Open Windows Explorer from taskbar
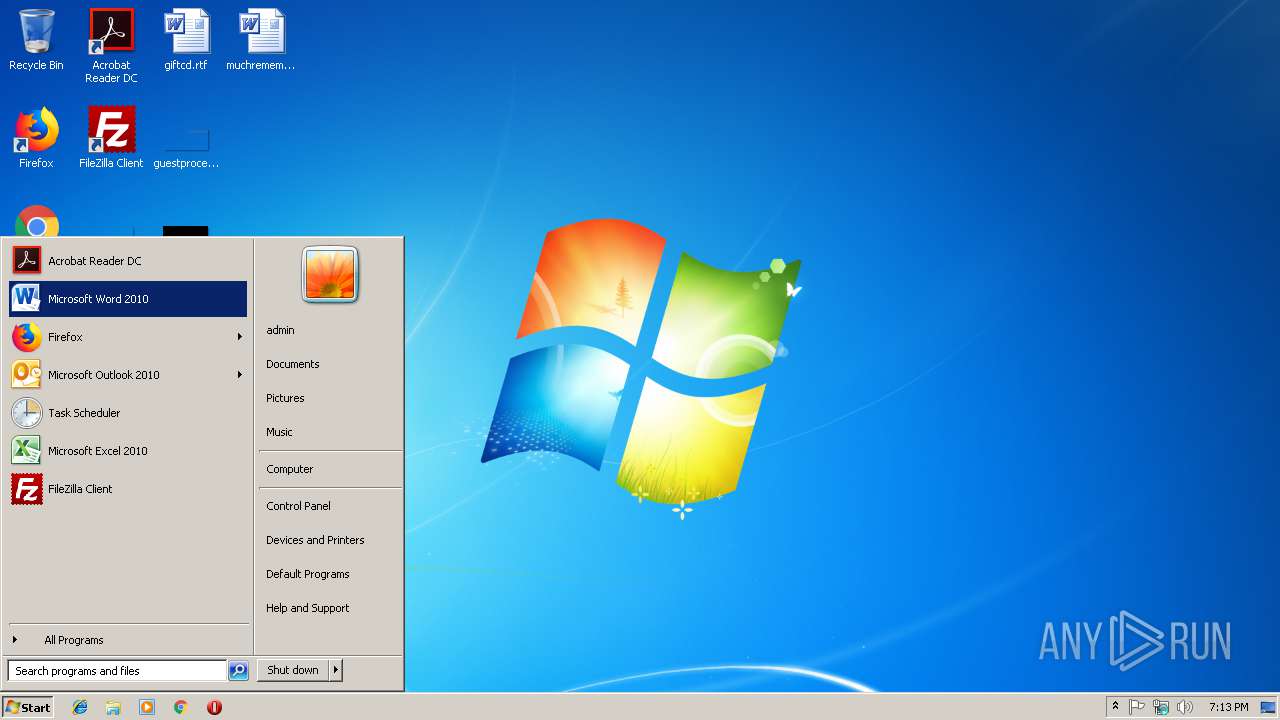Image resolution: width=1280 pixels, height=720 pixels. pyautogui.click(x=113, y=707)
